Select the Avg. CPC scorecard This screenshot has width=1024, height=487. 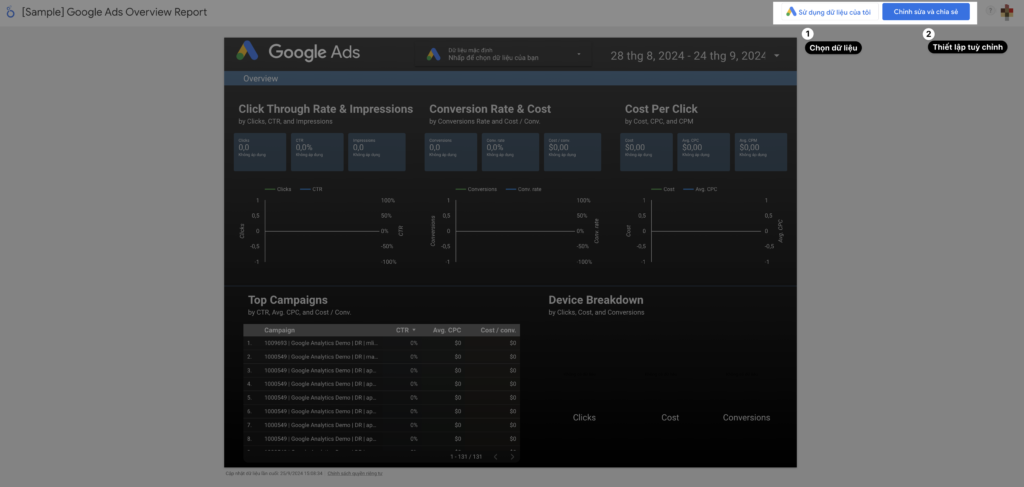point(703,152)
